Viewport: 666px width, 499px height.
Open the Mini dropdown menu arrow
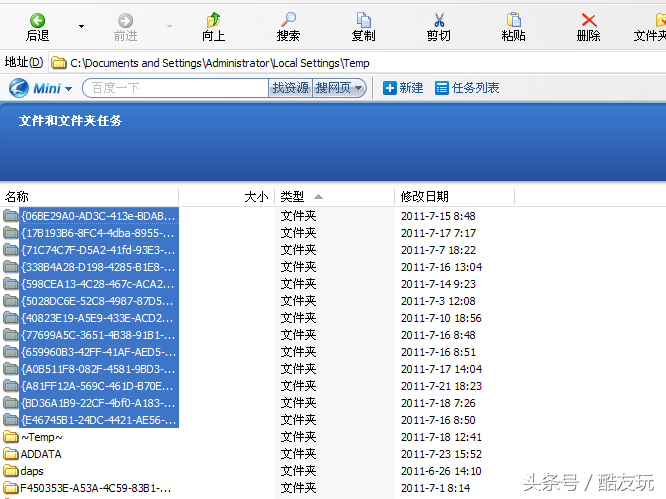[x=68, y=89]
